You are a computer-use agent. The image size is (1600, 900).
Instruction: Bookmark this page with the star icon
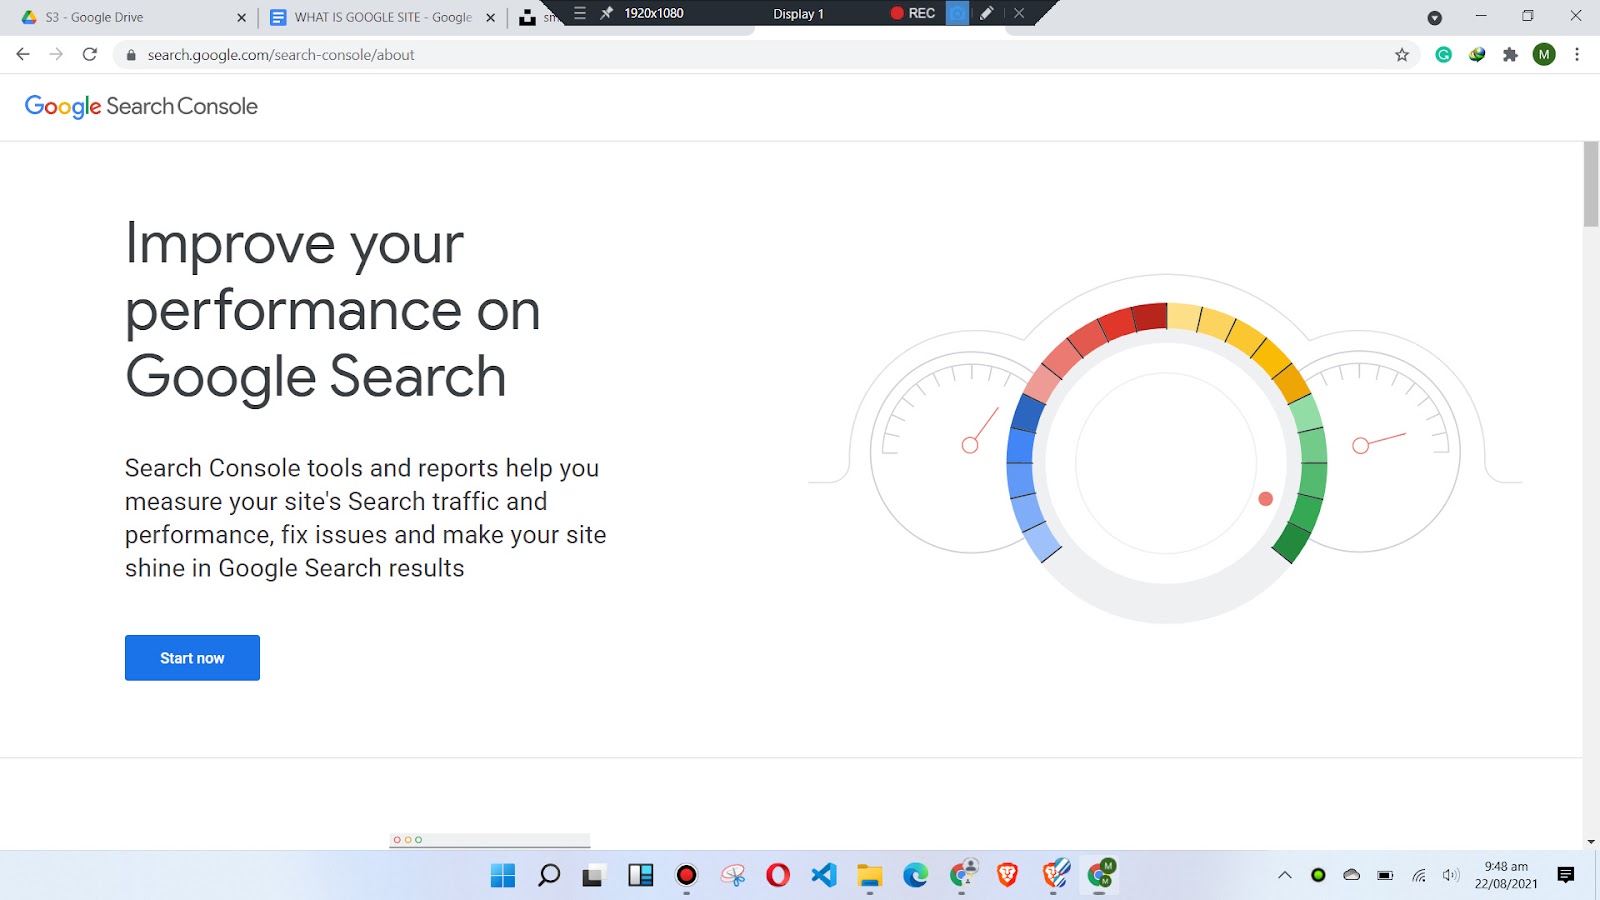tap(1402, 55)
